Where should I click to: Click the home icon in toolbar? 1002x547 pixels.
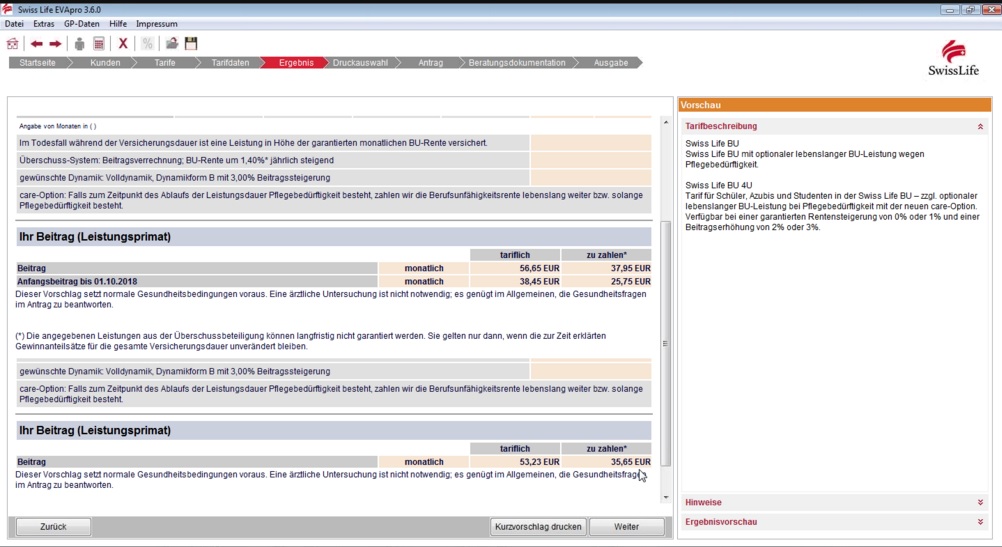click(x=12, y=44)
